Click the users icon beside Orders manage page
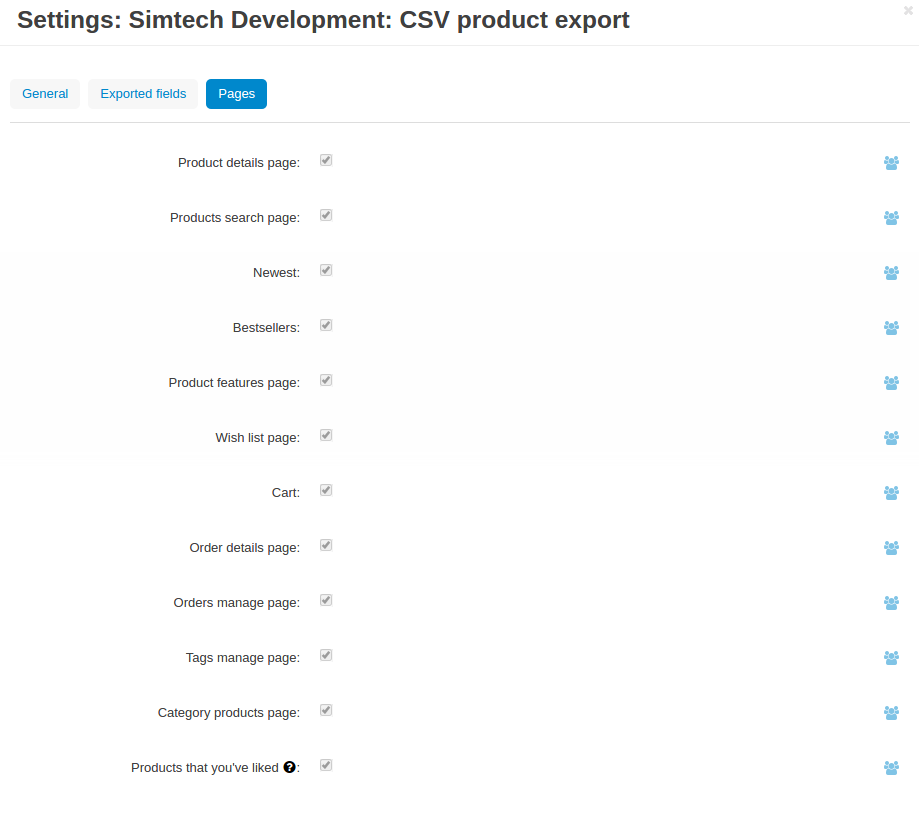919x839 pixels. pyautogui.click(x=891, y=603)
